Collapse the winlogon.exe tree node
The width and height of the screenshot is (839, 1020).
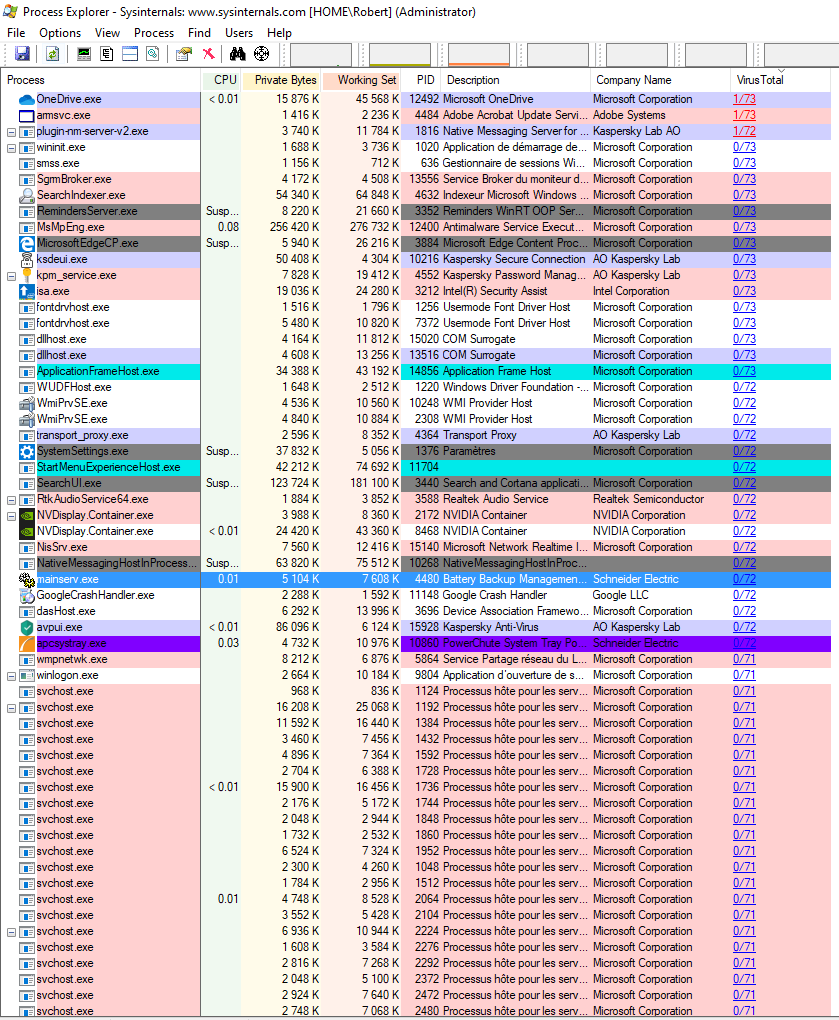[x=11, y=676]
